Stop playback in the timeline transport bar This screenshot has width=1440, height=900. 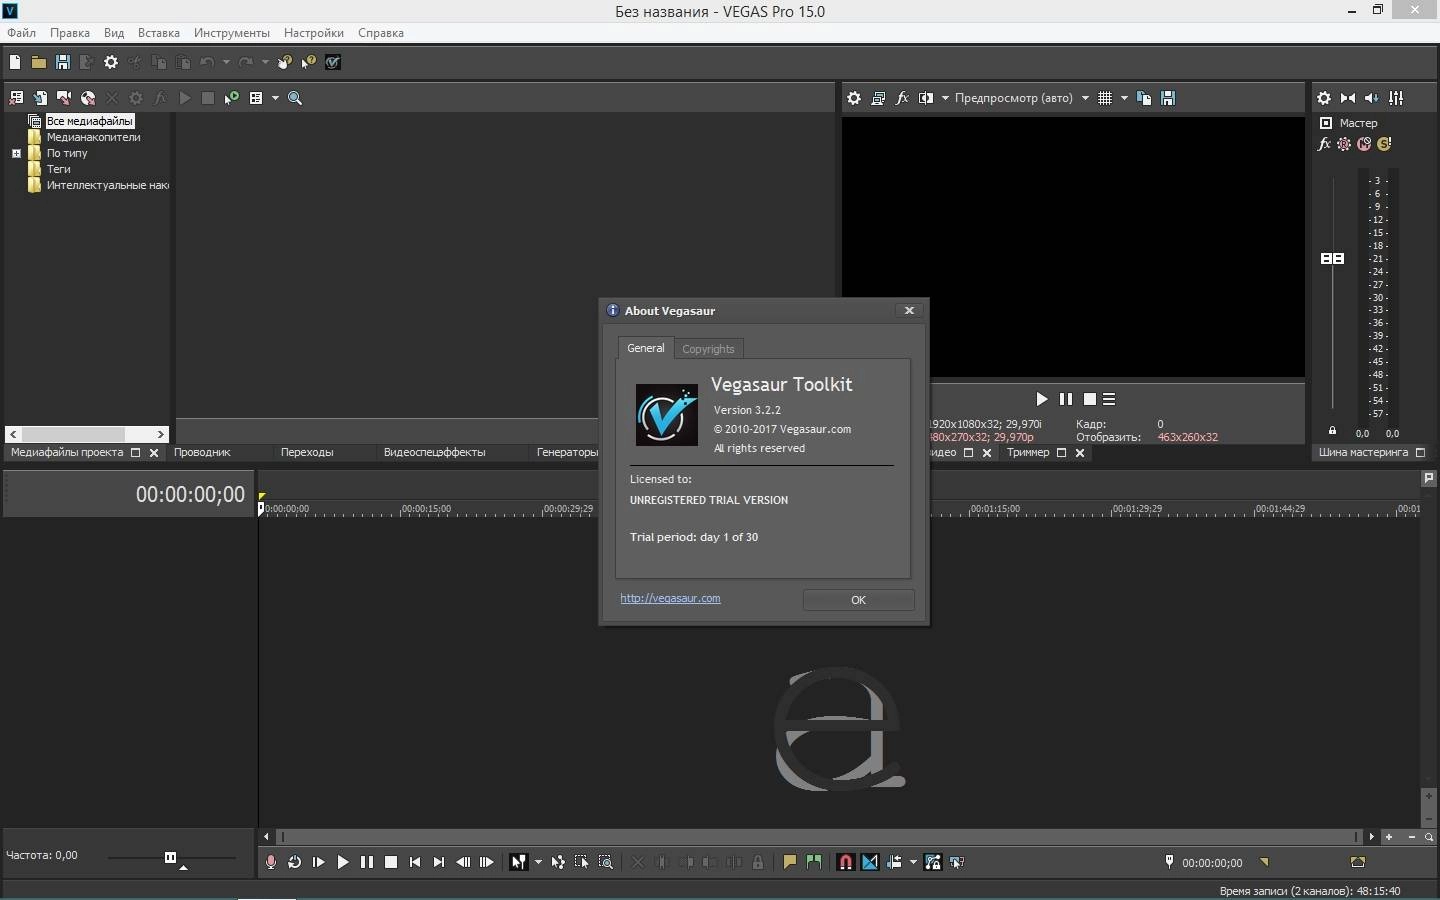pos(391,862)
